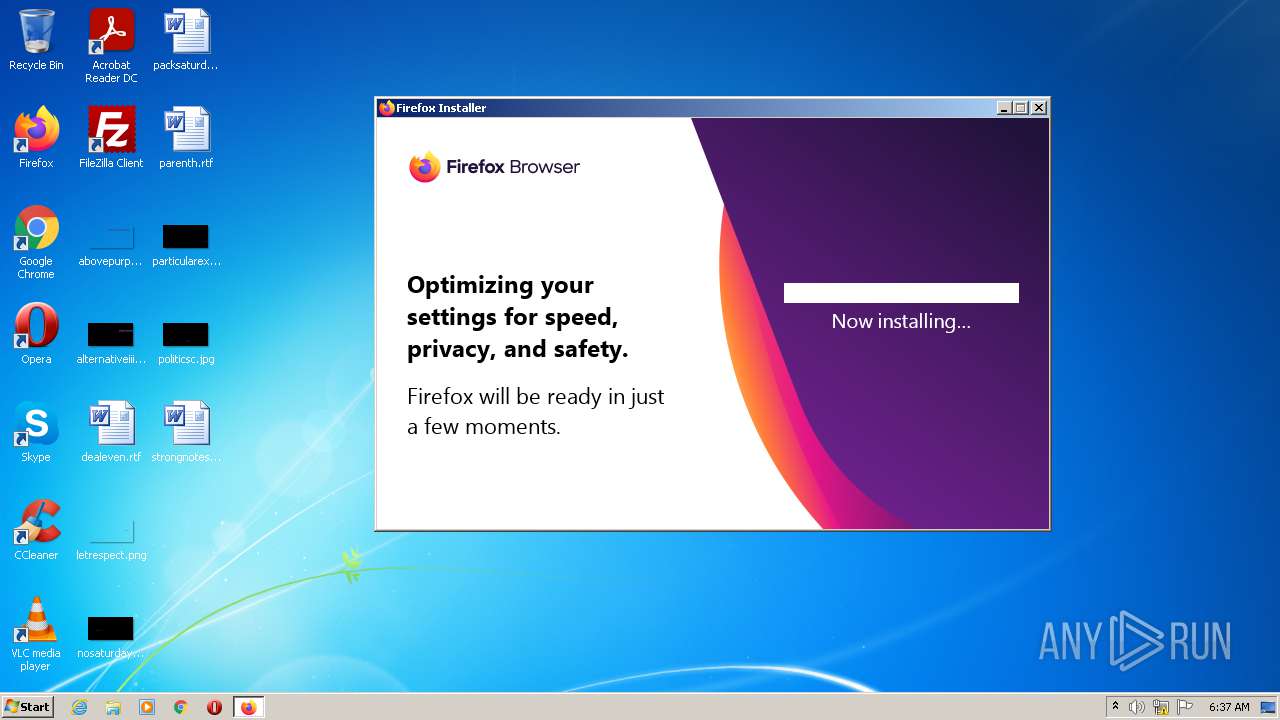Select the parenth.rtf document icon
This screenshot has height=720, width=1280.
[186, 138]
